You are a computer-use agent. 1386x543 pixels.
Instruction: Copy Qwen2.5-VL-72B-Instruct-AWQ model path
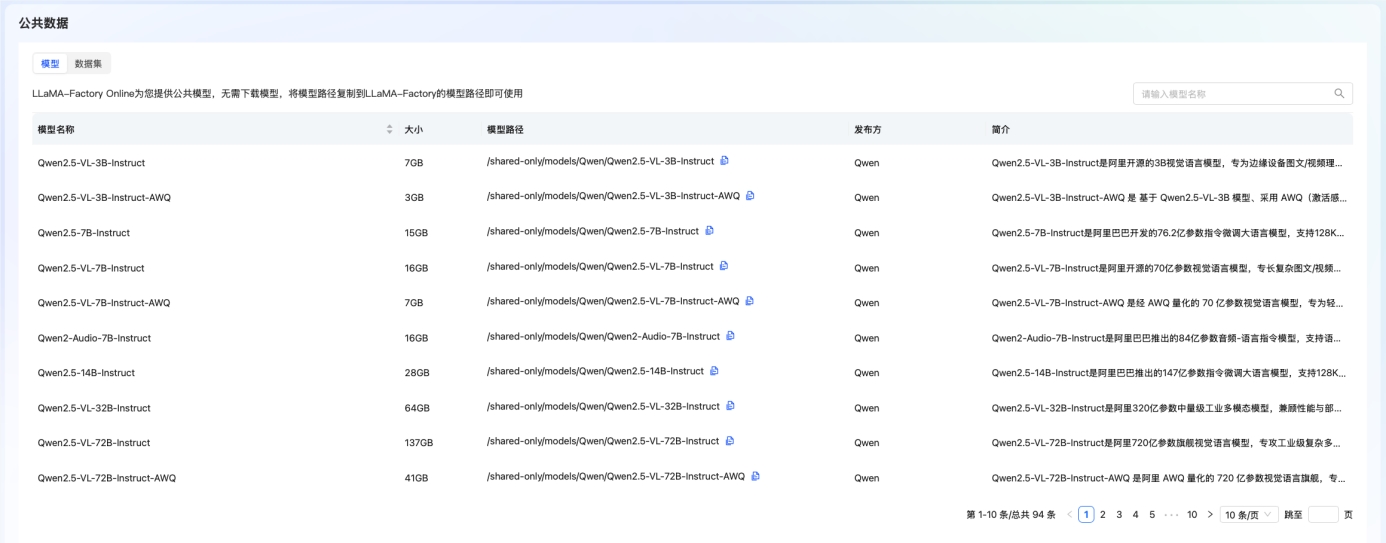click(x=756, y=476)
